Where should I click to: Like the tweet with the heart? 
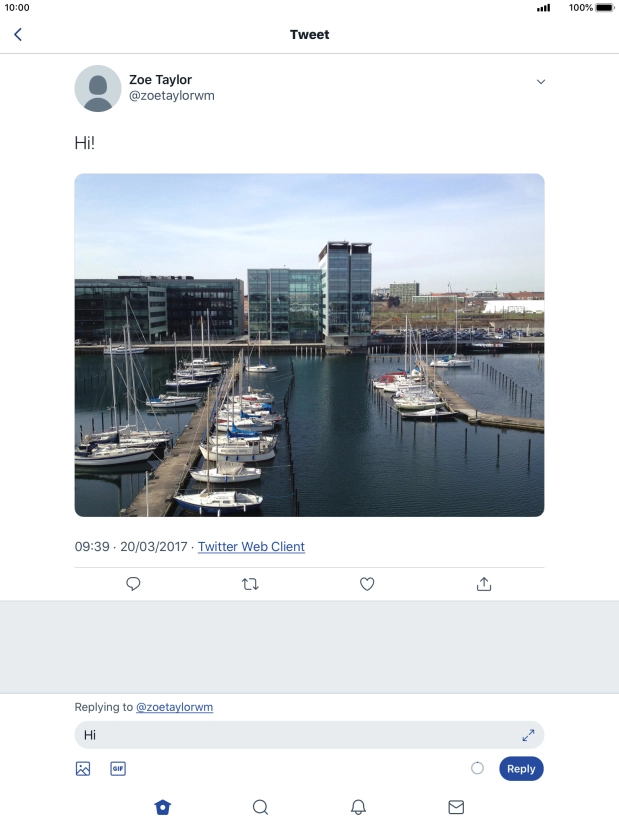(x=367, y=584)
